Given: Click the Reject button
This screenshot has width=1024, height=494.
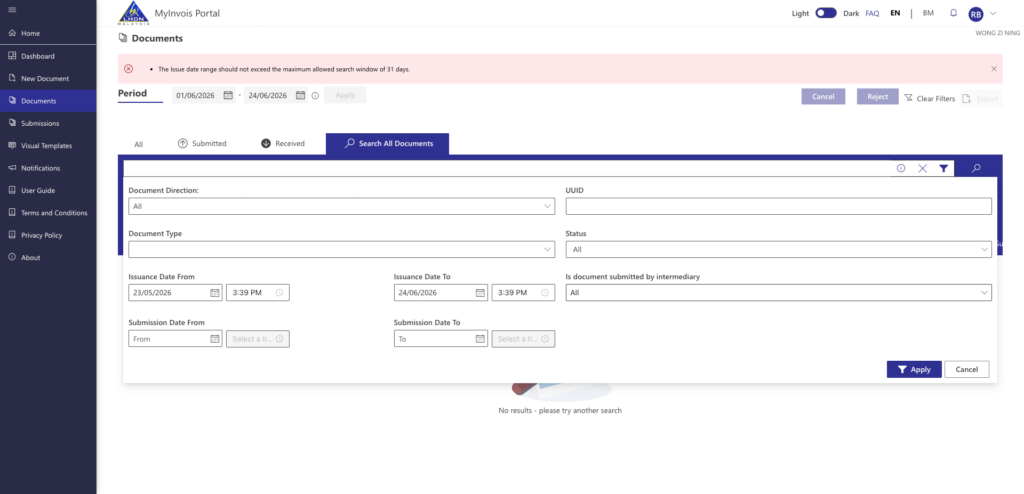Looking at the screenshot, I should coord(878,97).
